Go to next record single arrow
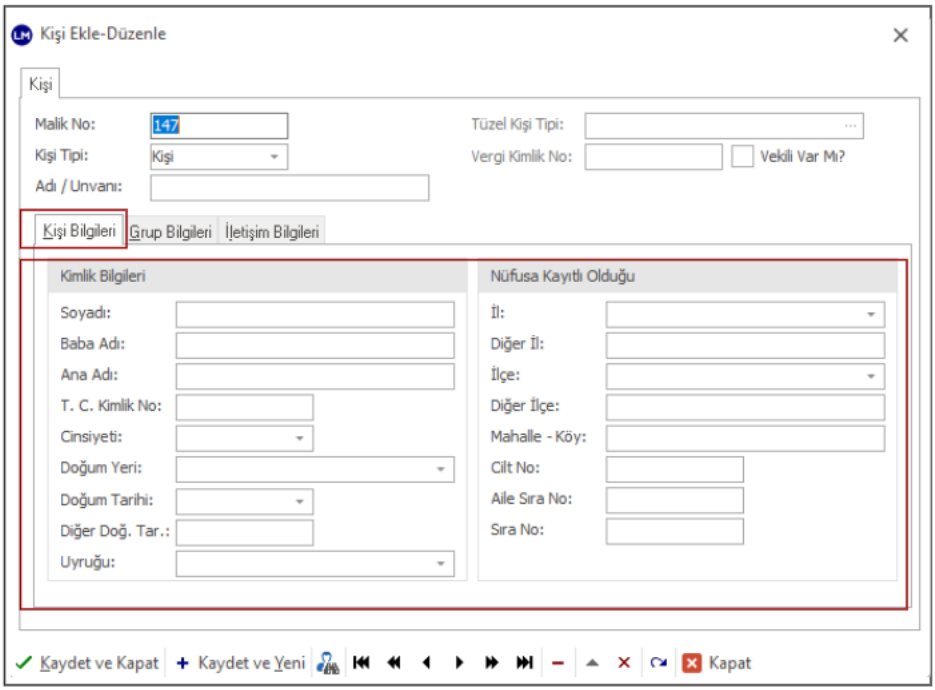The width and height of the screenshot is (935, 690). (x=459, y=663)
